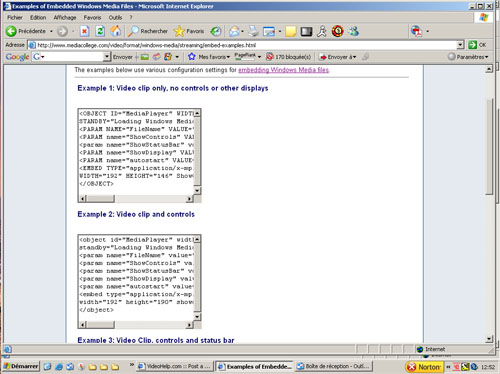Screen dimensions: 500x374
Task: Click the pink eraser icon on Google toolbar
Action: [x=156, y=57]
